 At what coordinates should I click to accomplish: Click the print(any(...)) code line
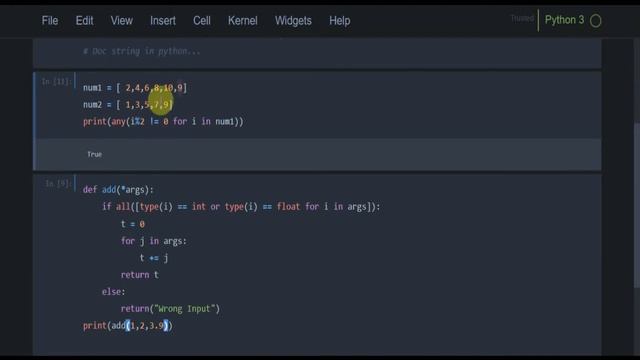pyautogui.click(x=163, y=122)
